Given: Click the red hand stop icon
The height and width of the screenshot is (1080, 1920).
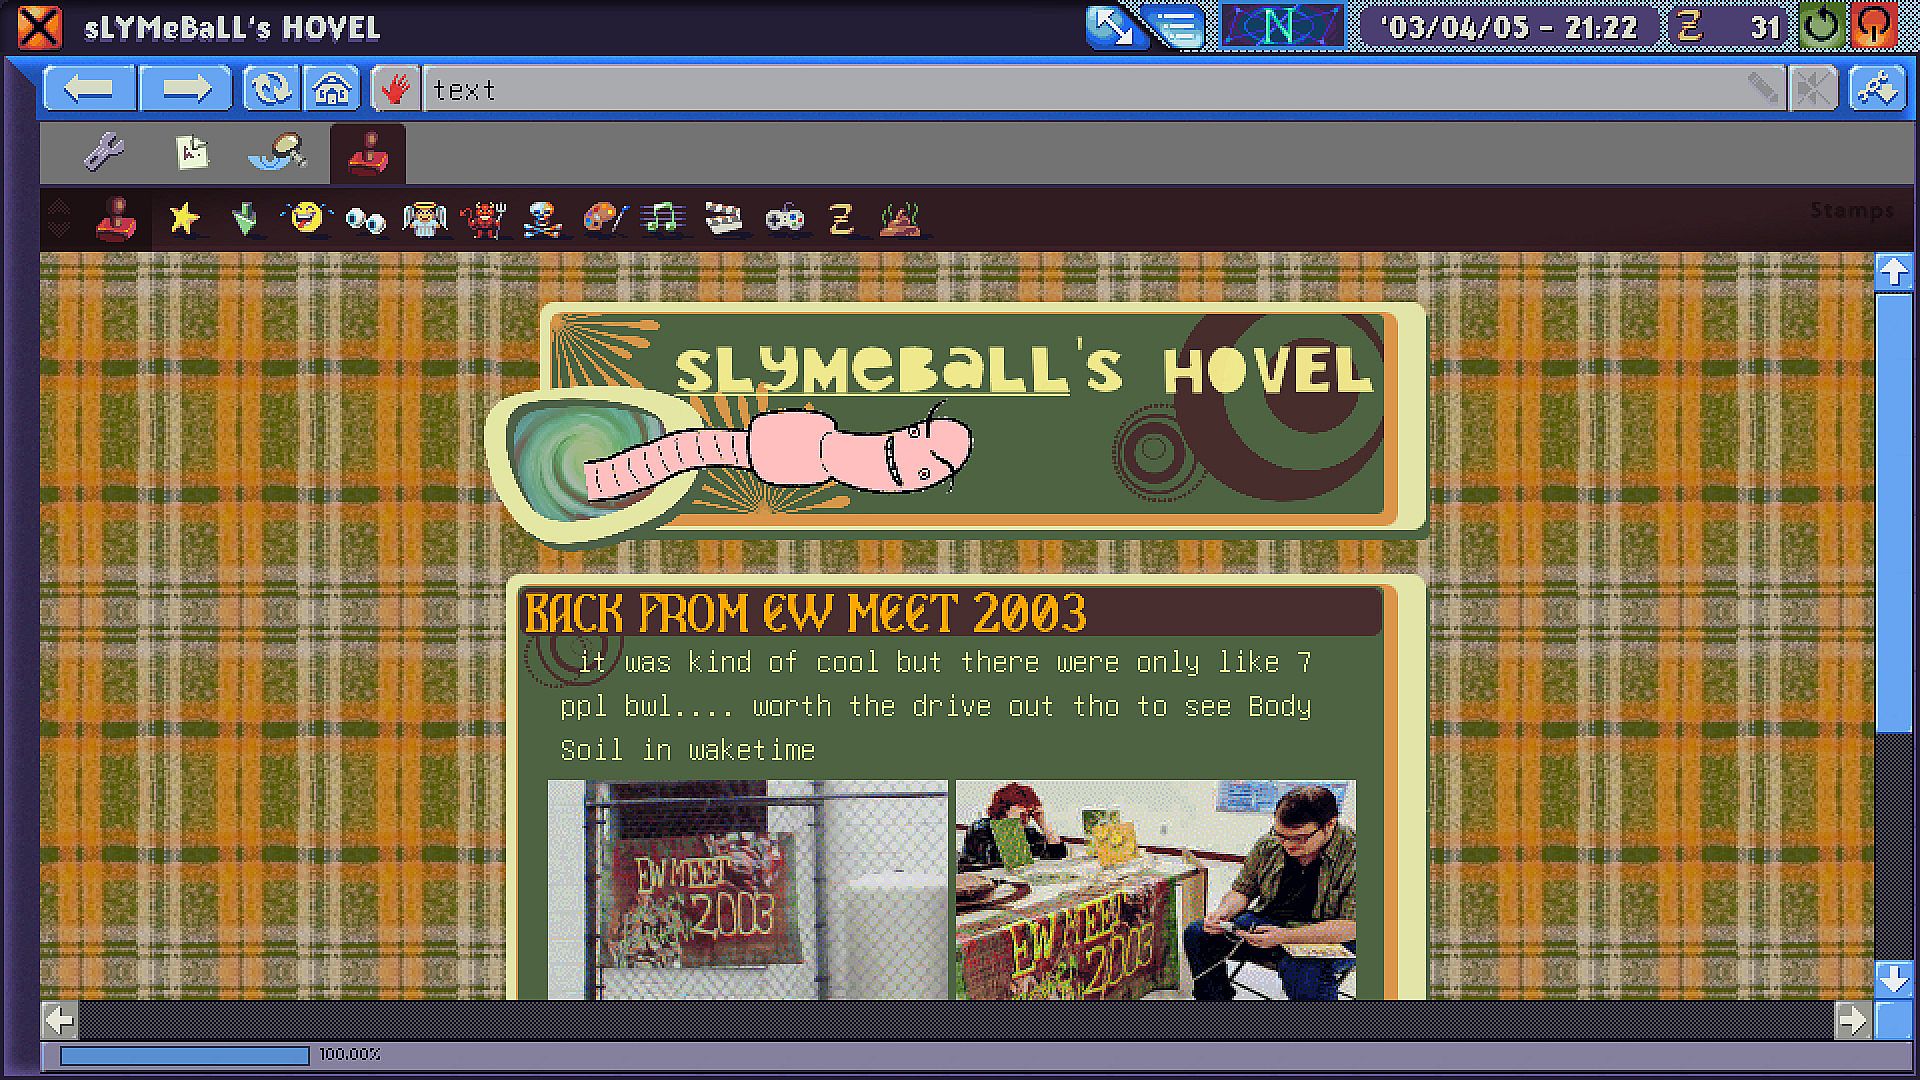Looking at the screenshot, I should click(396, 89).
